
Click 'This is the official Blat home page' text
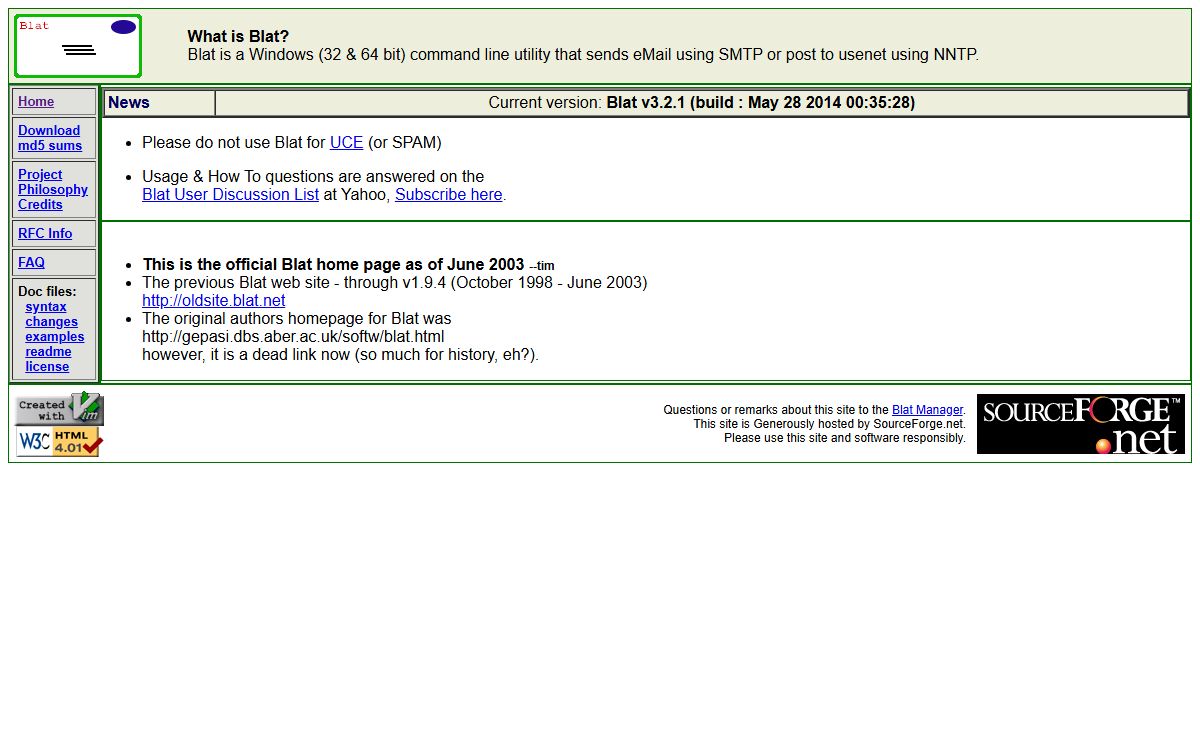point(333,264)
